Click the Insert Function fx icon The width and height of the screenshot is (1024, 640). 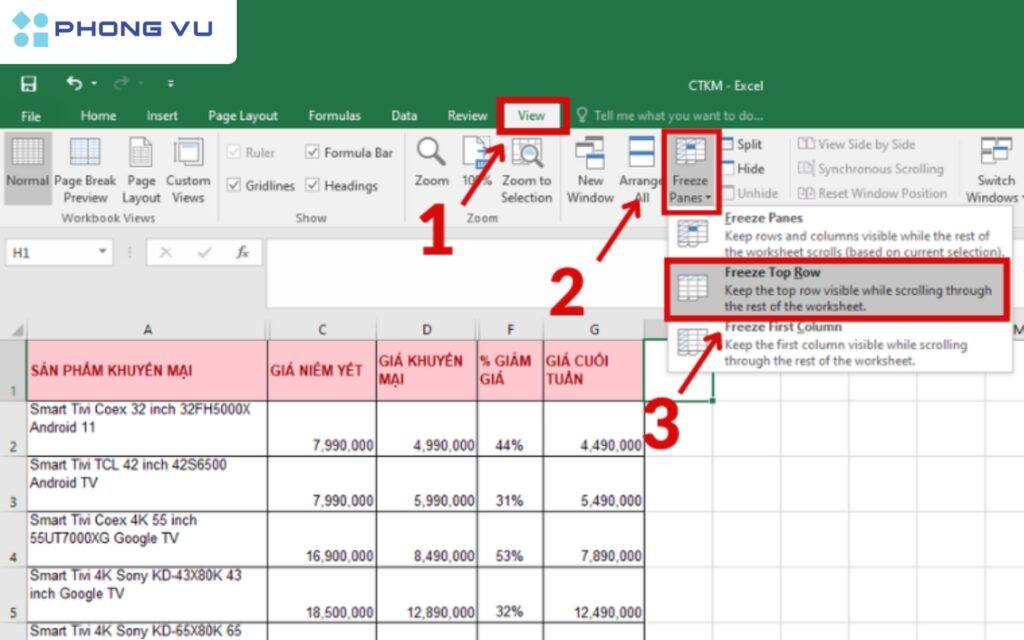pos(242,253)
